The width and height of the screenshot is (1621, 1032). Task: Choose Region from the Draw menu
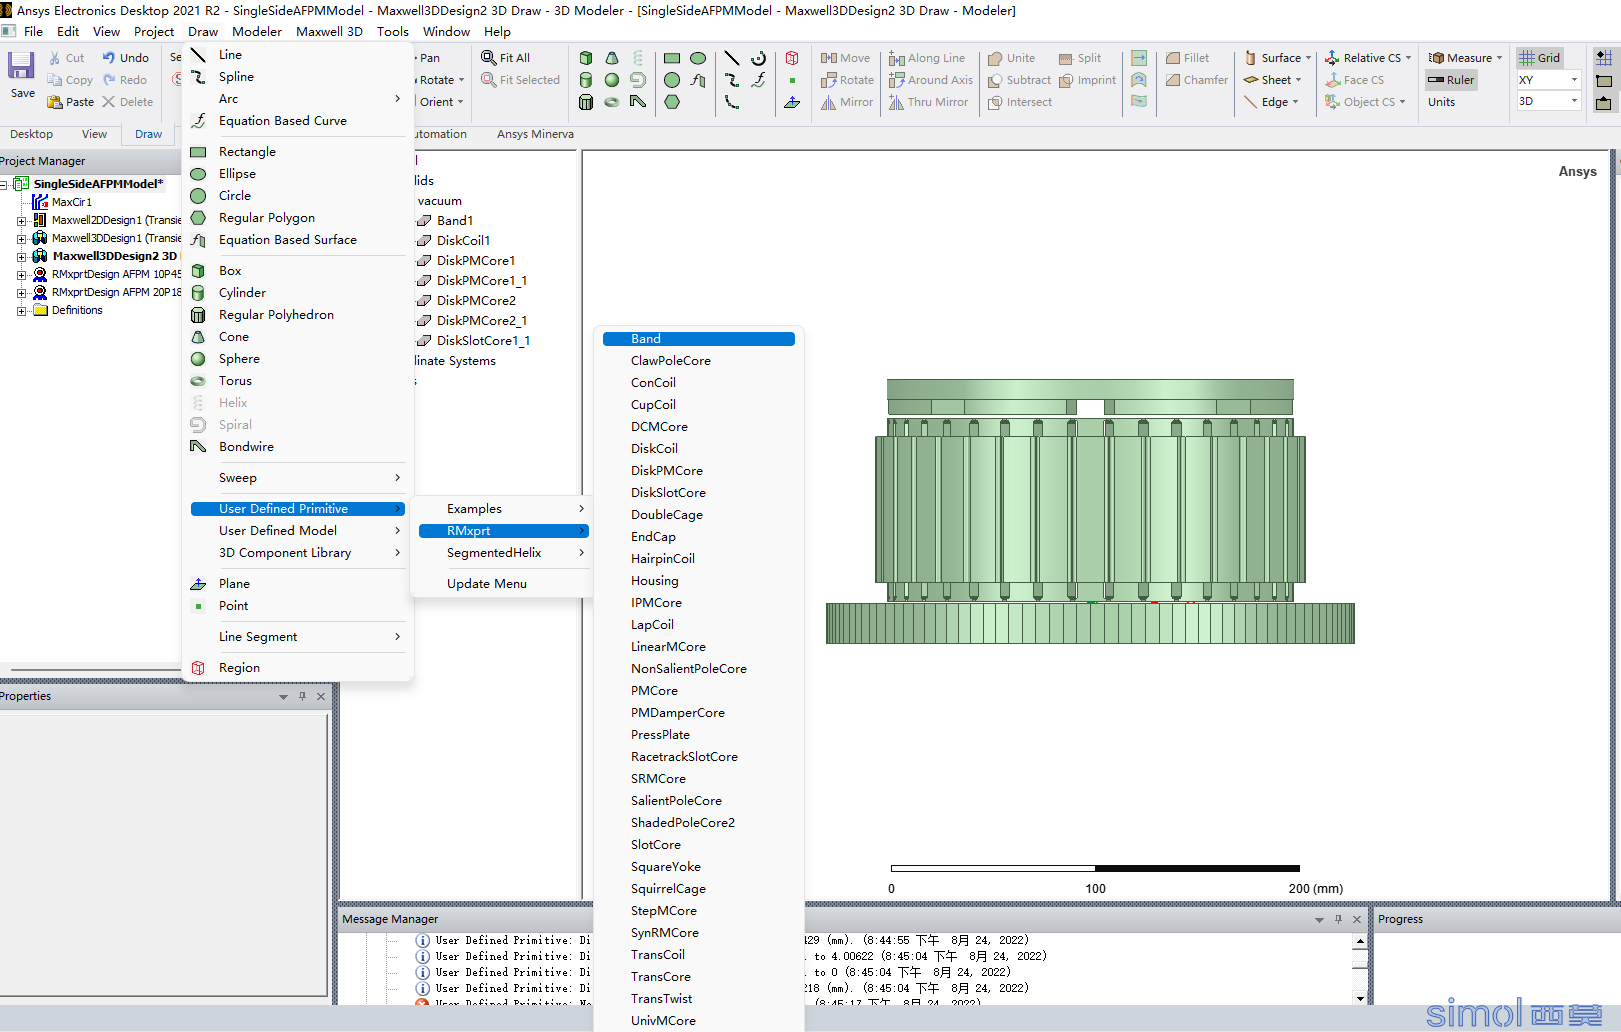click(x=239, y=668)
